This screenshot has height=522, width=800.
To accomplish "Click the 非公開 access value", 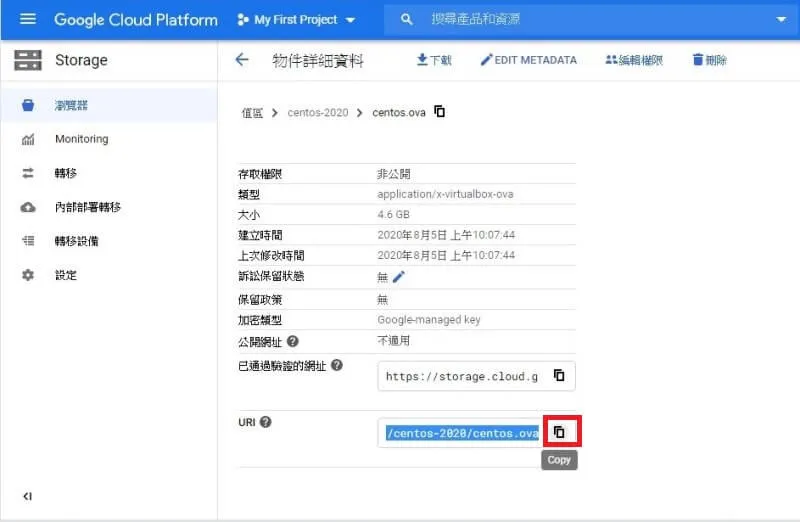I will pyautogui.click(x=393, y=174).
